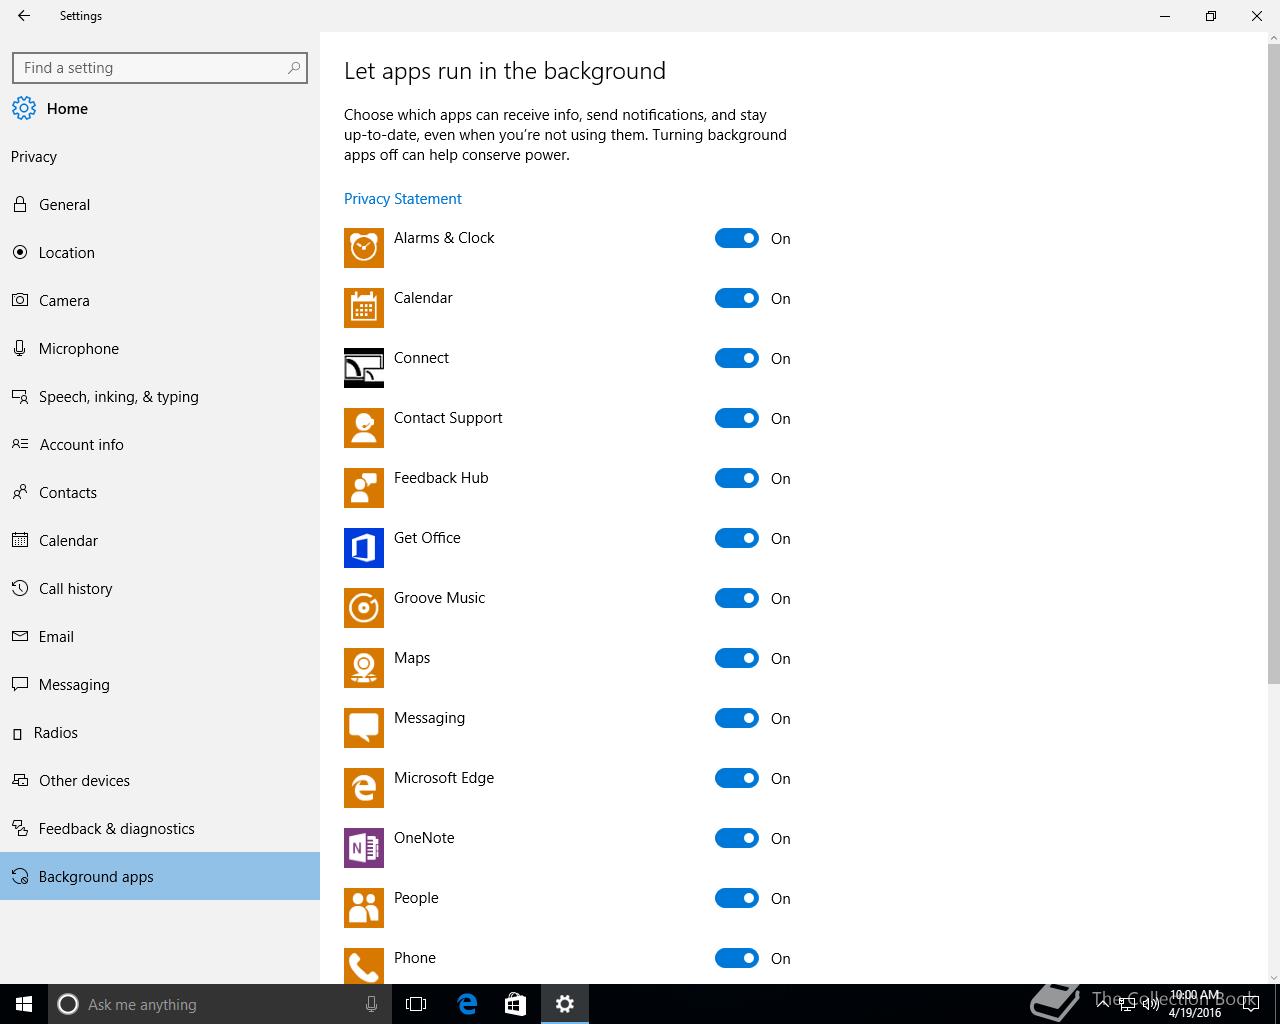Image resolution: width=1280 pixels, height=1024 pixels.
Task: Click the Feedback Hub app icon
Action: pyautogui.click(x=364, y=488)
